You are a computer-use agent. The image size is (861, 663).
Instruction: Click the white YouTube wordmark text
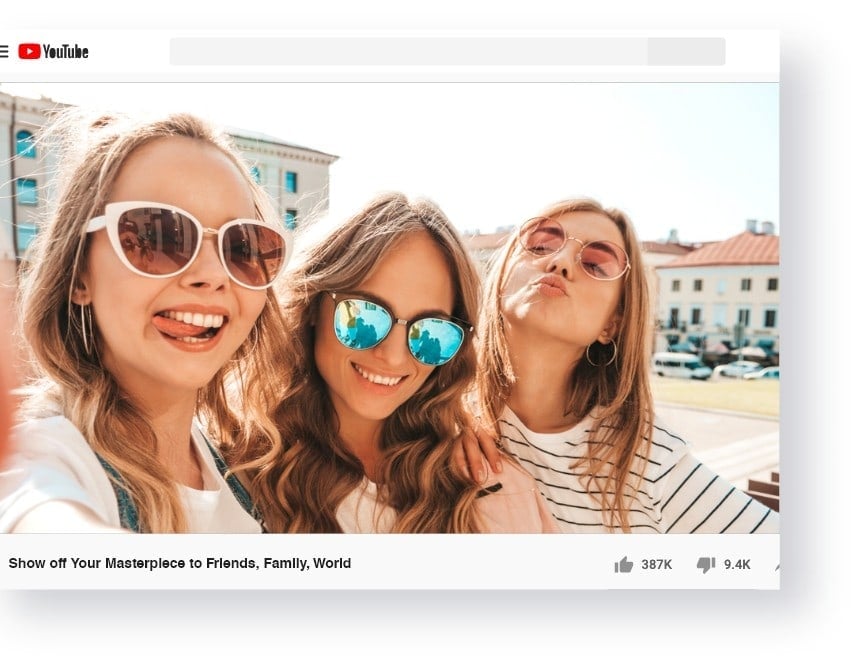click(x=68, y=51)
